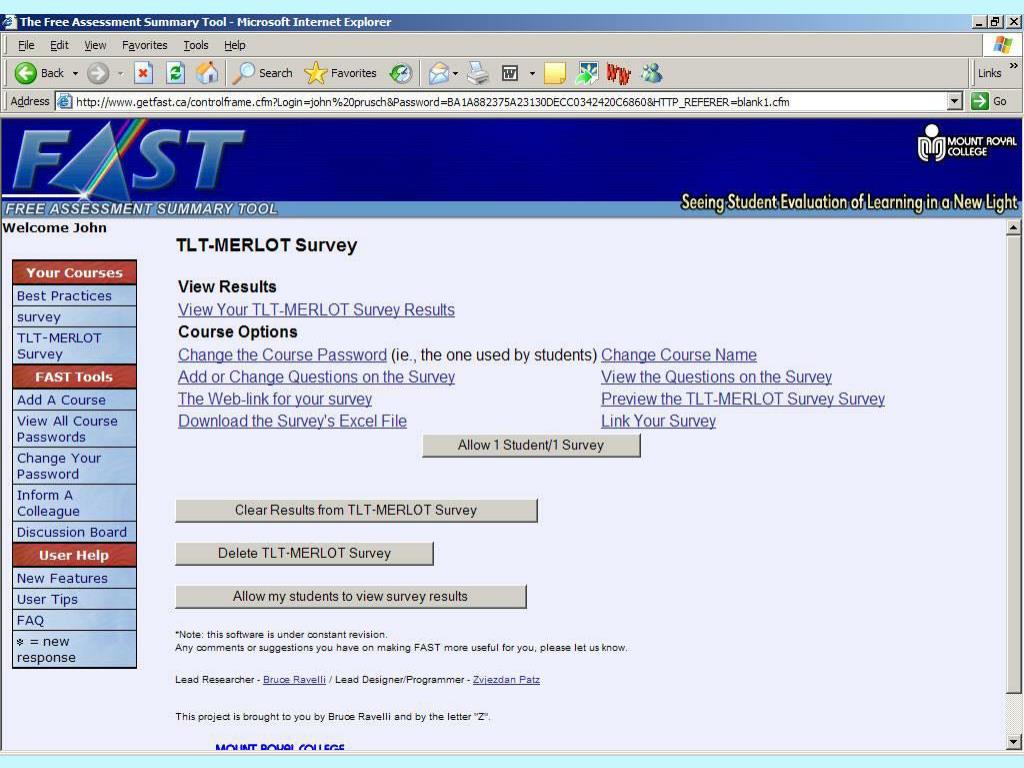
Task: Open The Web-link for your survey link
Action: point(275,399)
